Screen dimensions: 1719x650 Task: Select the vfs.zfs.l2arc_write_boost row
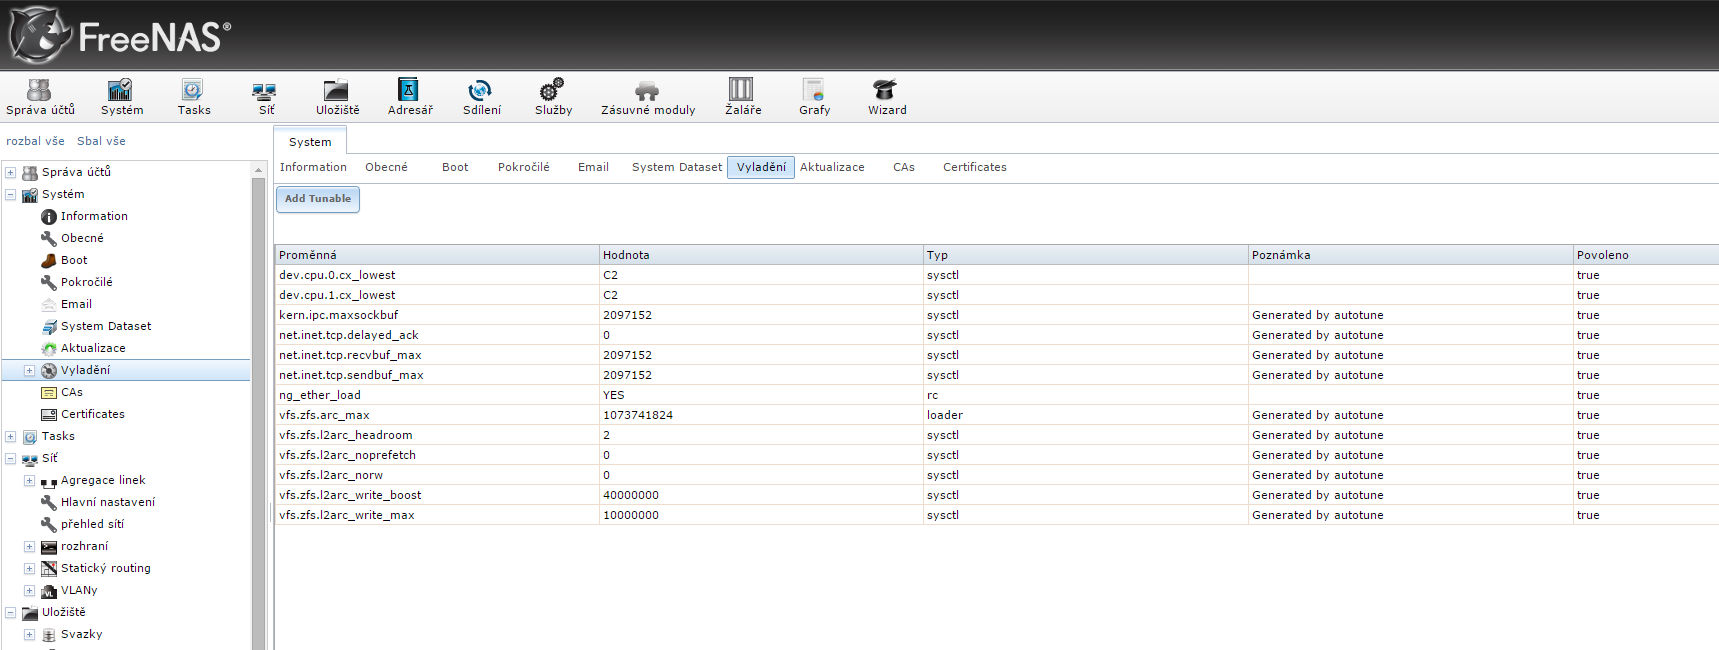pyautogui.click(x=997, y=495)
